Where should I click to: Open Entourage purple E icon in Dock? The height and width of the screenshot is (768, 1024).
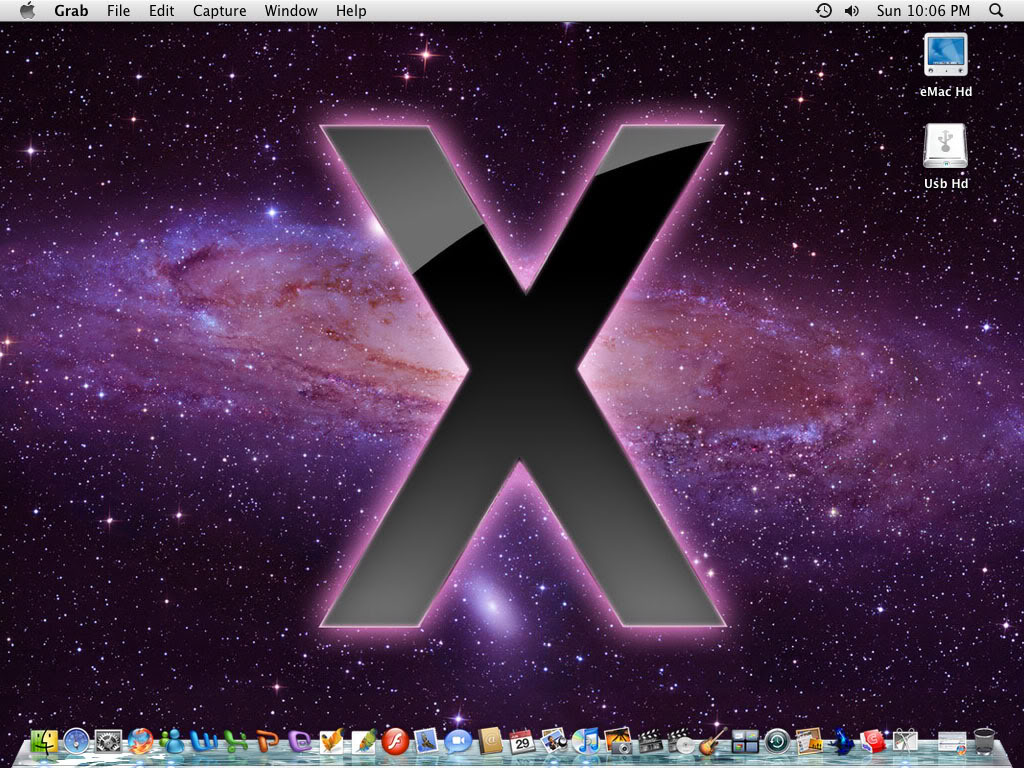coord(300,742)
